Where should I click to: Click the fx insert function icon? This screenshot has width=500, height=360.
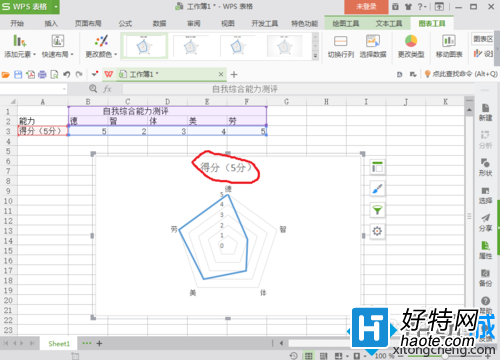point(107,89)
